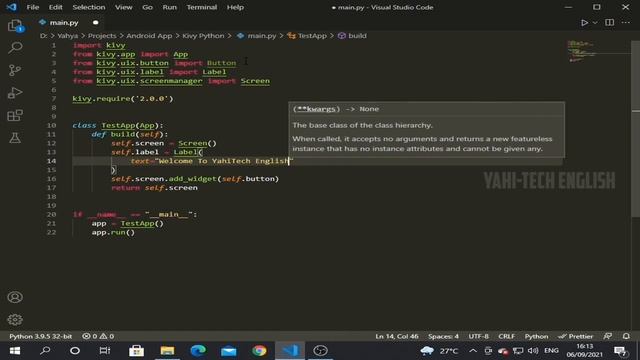640x360 pixels.
Task: Click the feedback icon in status bar
Action: [x=608, y=336]
